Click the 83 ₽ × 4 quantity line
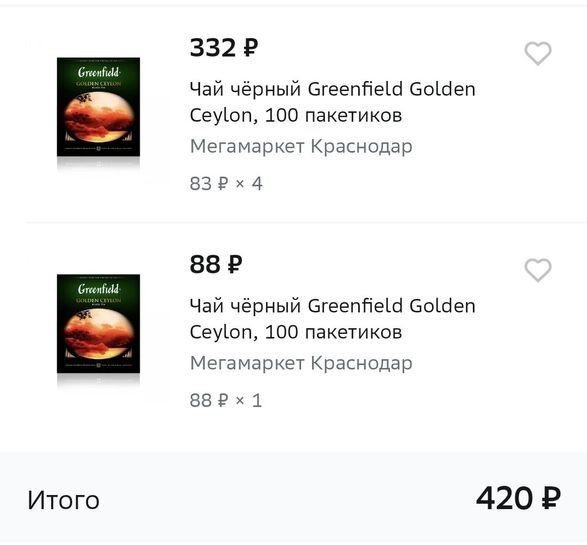Screen dimensions: 587x545 [226, 184]
